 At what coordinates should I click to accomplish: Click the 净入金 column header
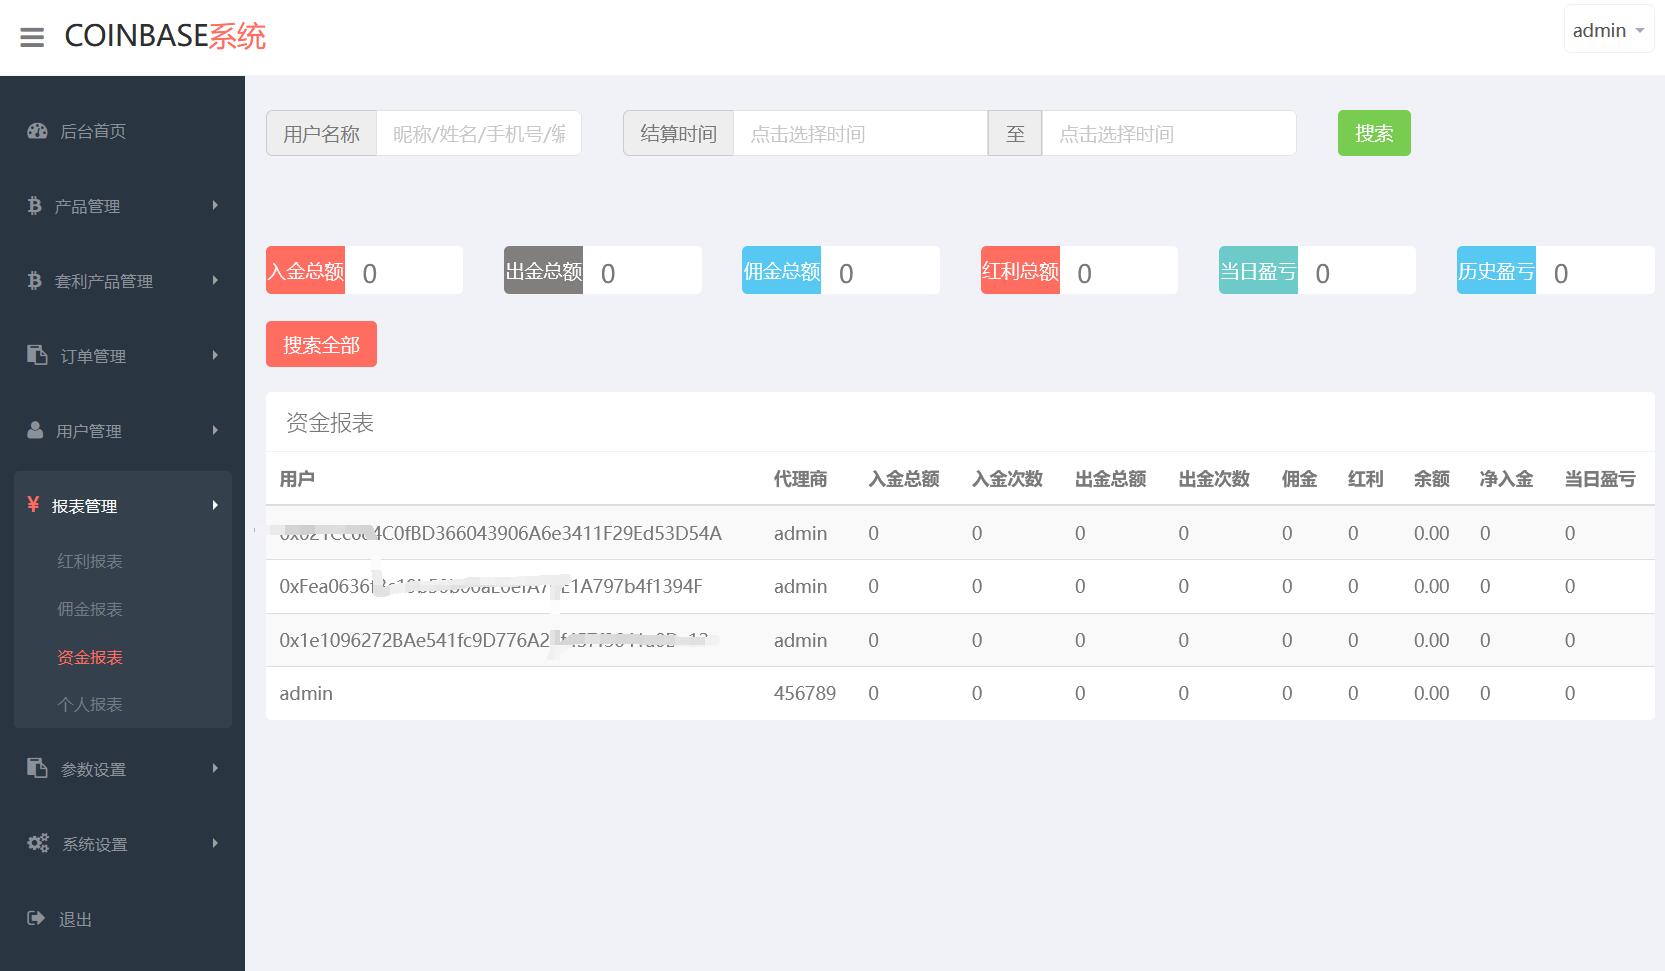(1506, 479)
